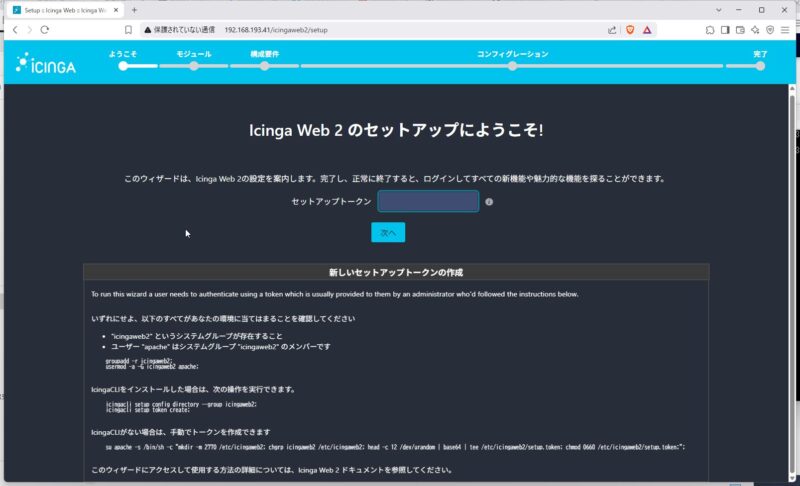Click the Icinga Web 2 のセットアップにようこそ title
800x486 pixels.
[x=396, y=131]
